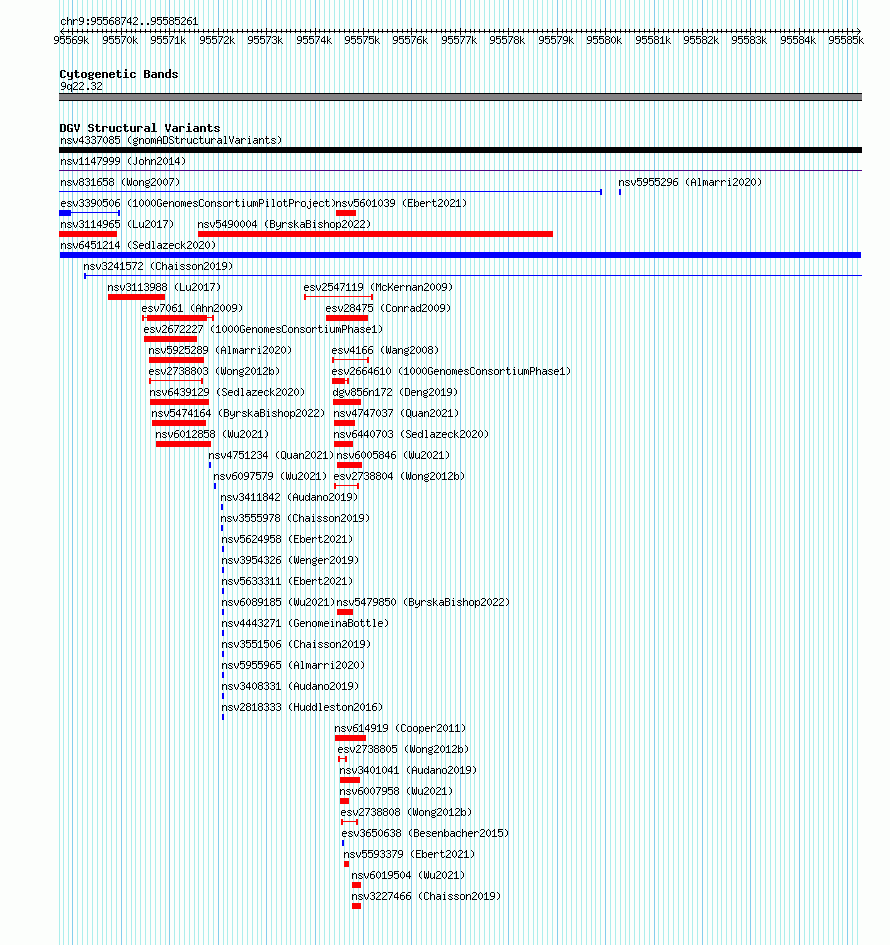890x945 pixels.
Task: Select esv4166 (Wang2008) label
Action: (x=385, y=351)
